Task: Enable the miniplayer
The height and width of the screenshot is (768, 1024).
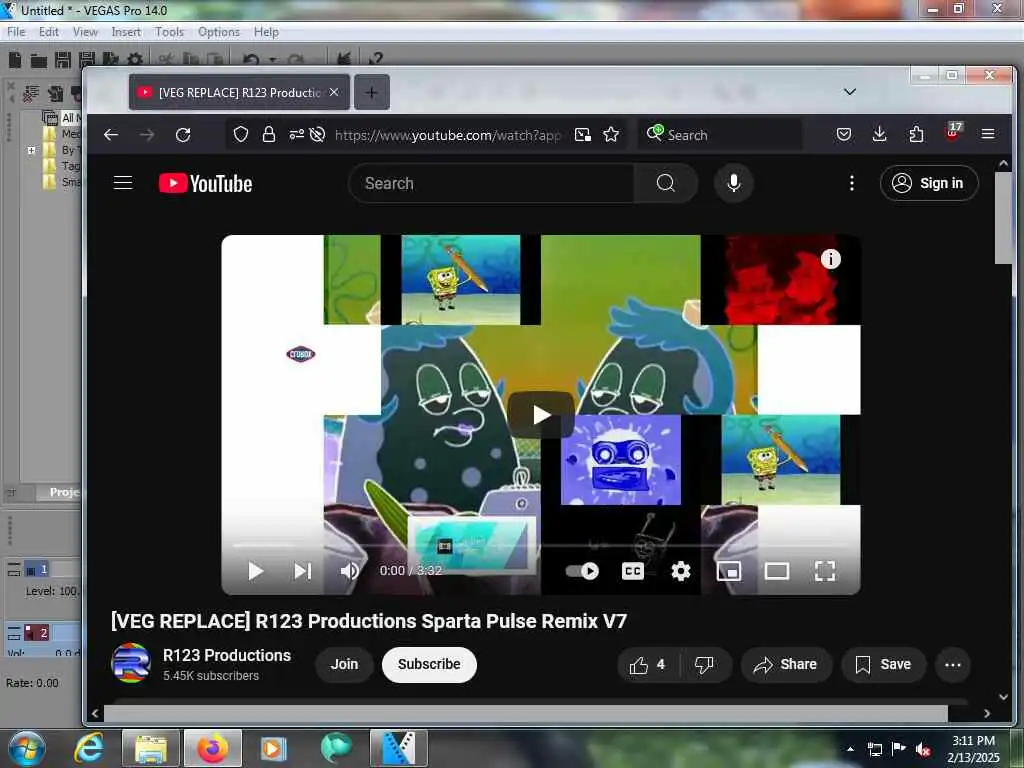Action: pyautogui.click(x=729, y=571)
